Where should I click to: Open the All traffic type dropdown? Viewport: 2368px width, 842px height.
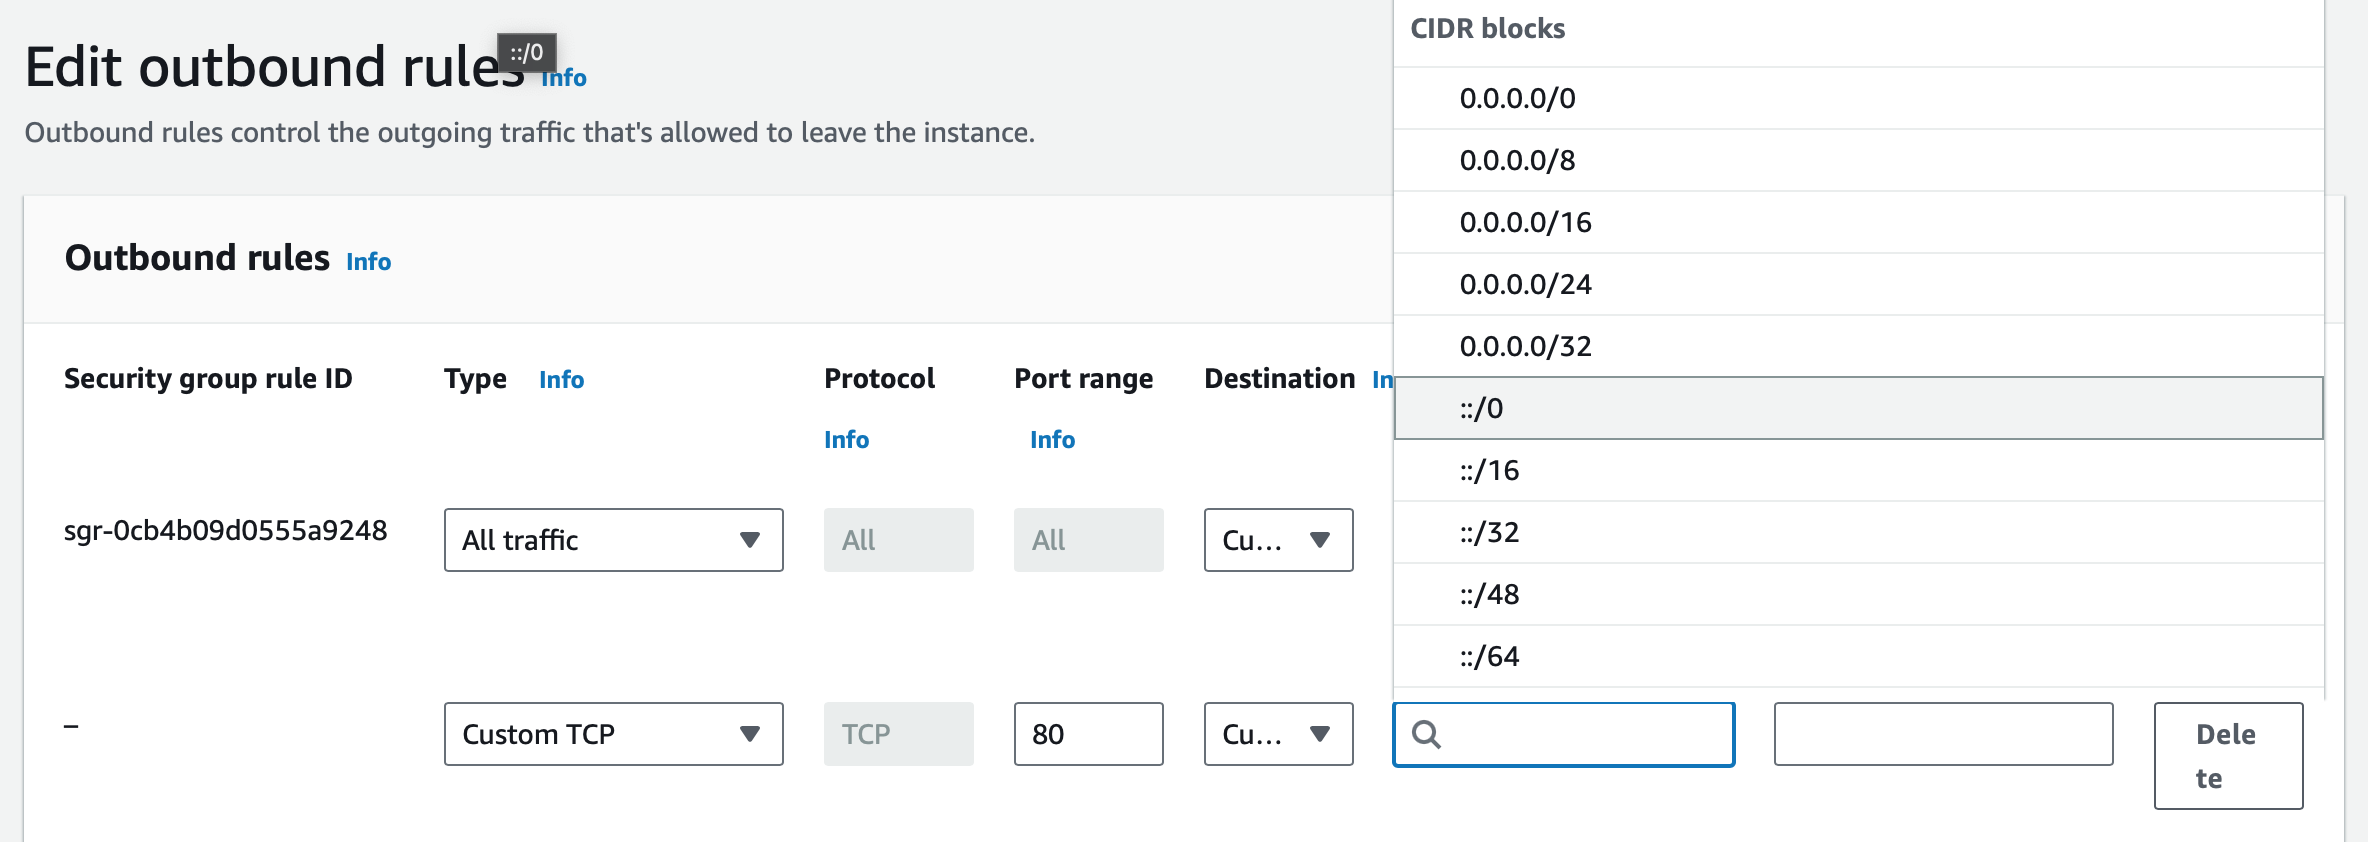[x=613, y=540]
